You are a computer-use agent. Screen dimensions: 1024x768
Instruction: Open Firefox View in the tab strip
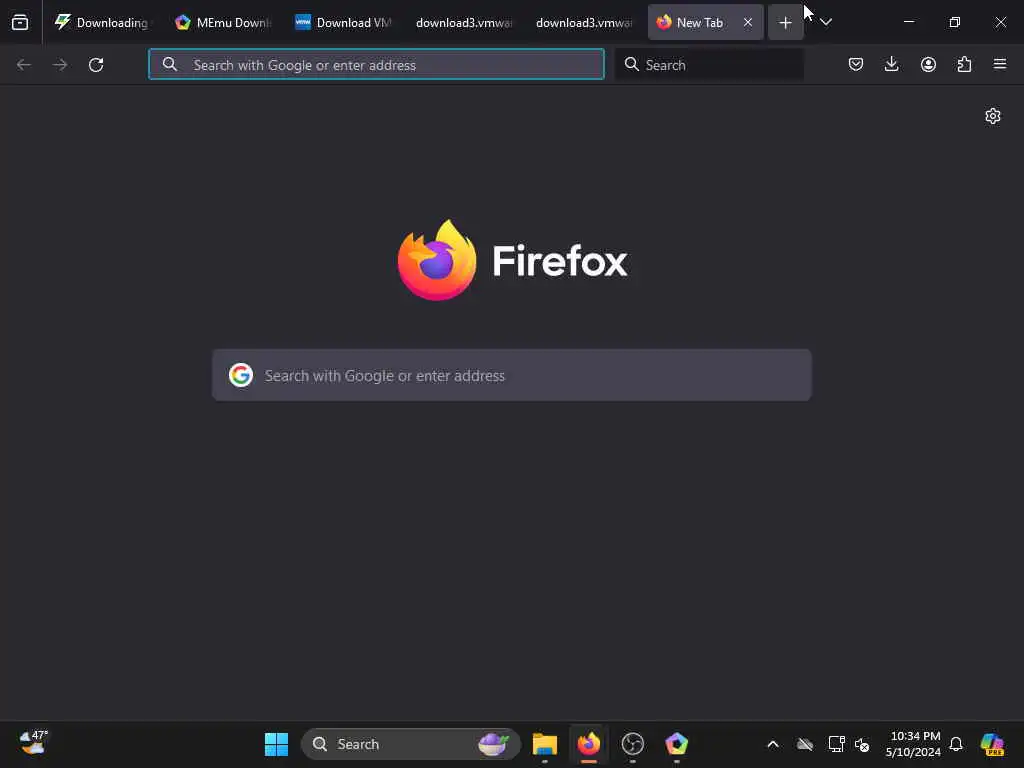(x=20, y=22)
